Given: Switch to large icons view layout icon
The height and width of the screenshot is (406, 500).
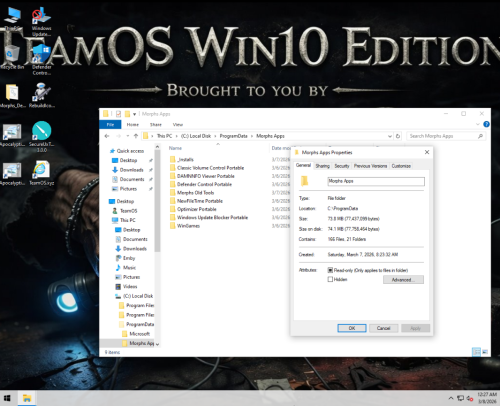Looking at the screenshot, I should pyautogui.click(x=485, y=352).
